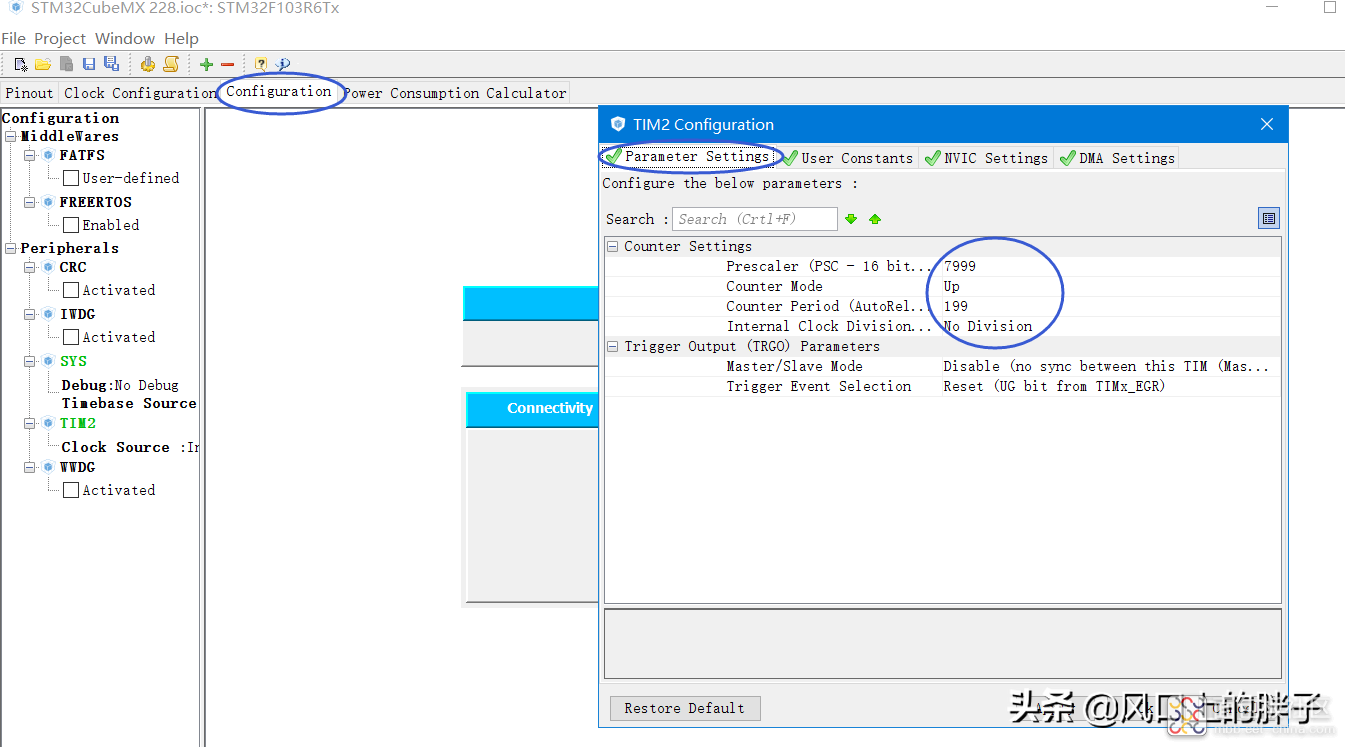Click the green plus toolbar icon

point(207,64)
